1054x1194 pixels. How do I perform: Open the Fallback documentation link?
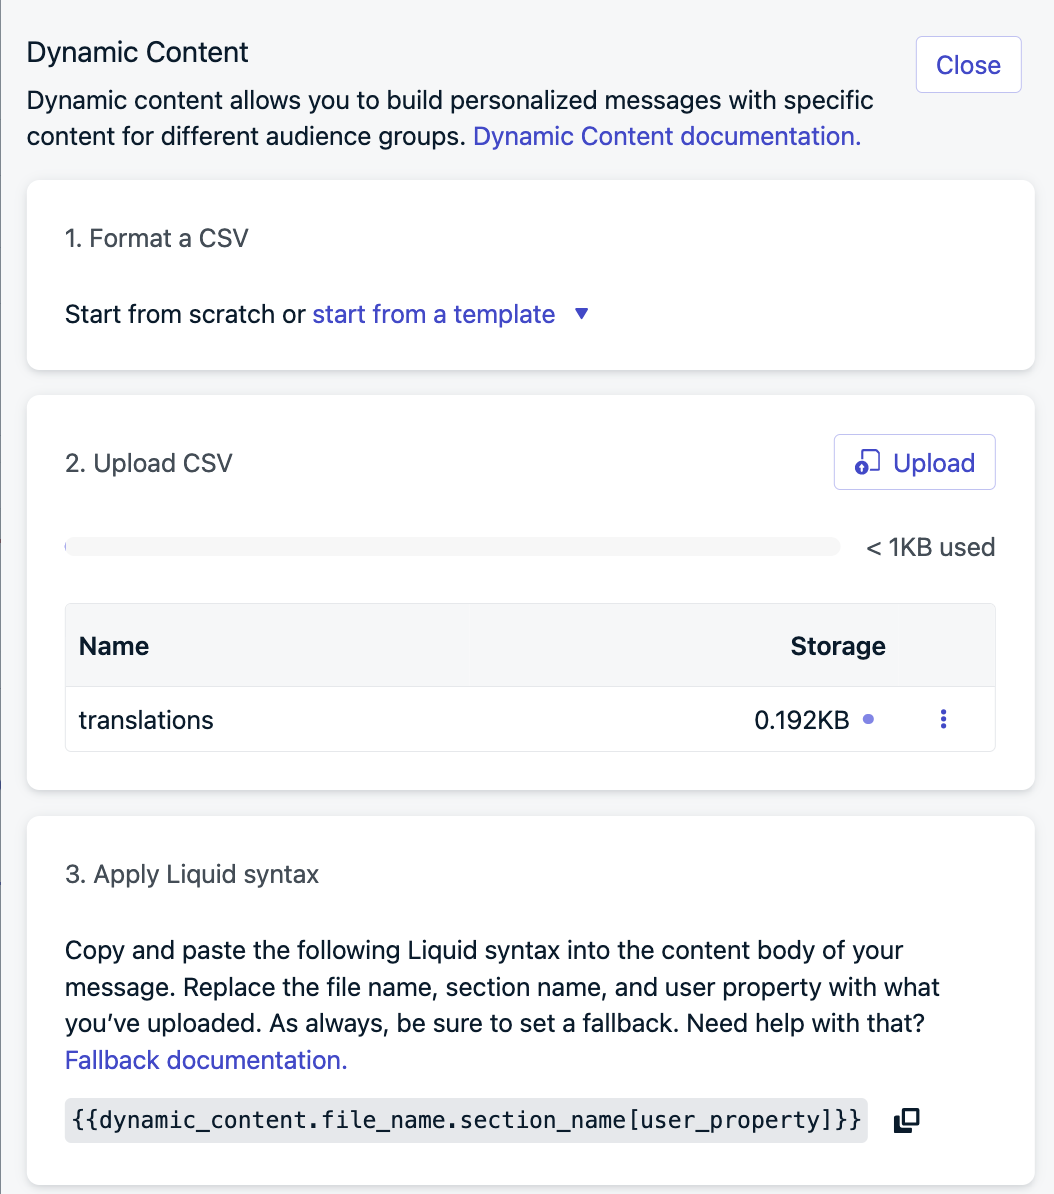206,1060
